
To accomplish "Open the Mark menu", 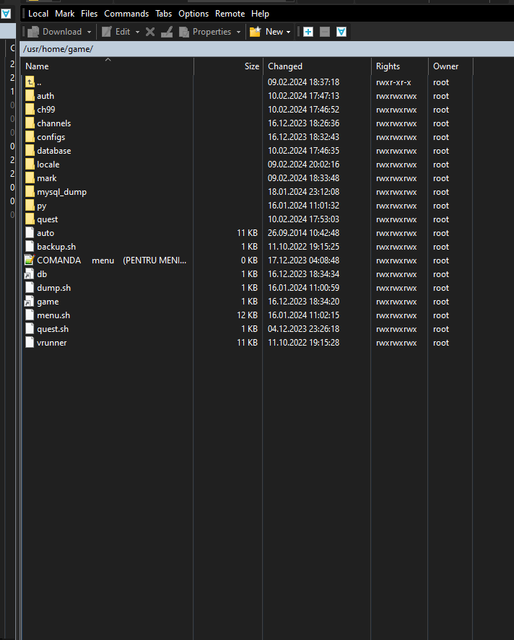I will tap(65, 14).
